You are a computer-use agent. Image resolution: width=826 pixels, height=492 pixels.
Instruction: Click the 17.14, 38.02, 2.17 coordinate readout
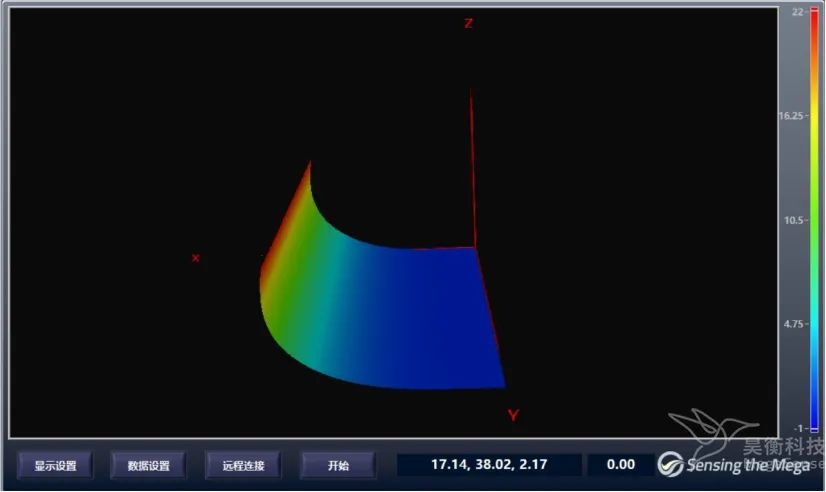[489, 465]
